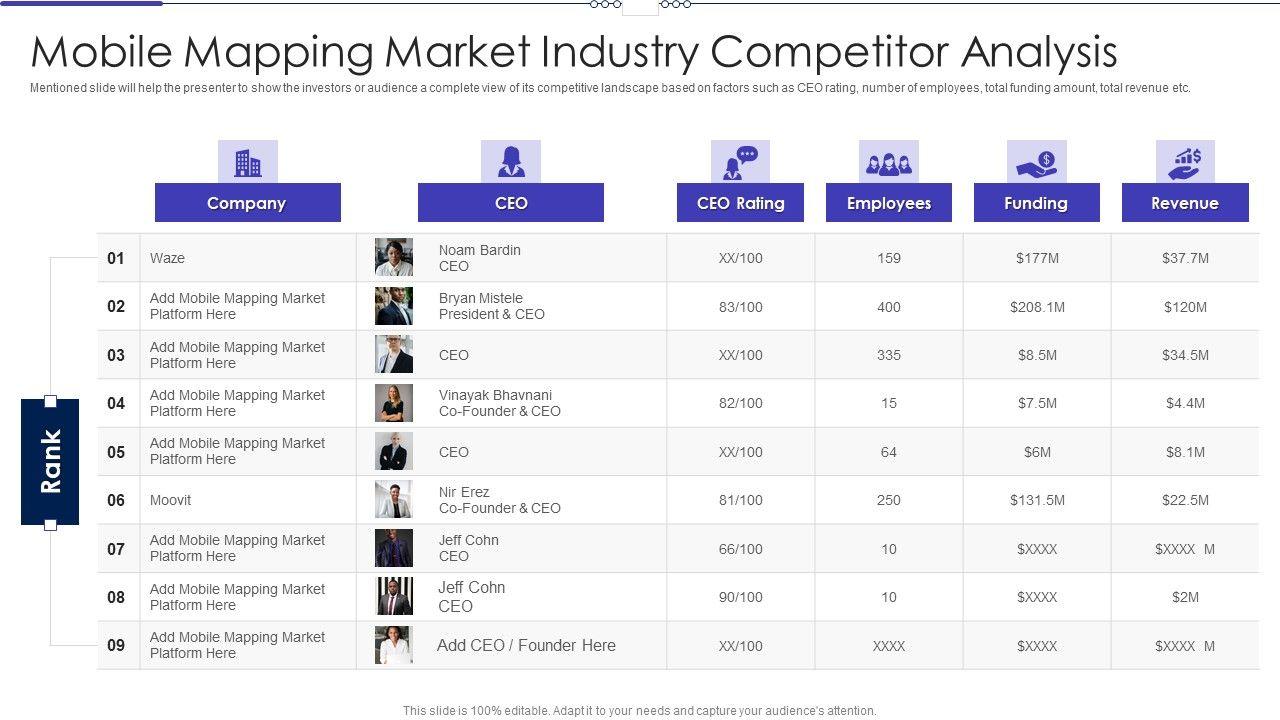1280x720 pixels.
Task: Click the Funding hand-with-coin icon
Action: (1036, 162)
